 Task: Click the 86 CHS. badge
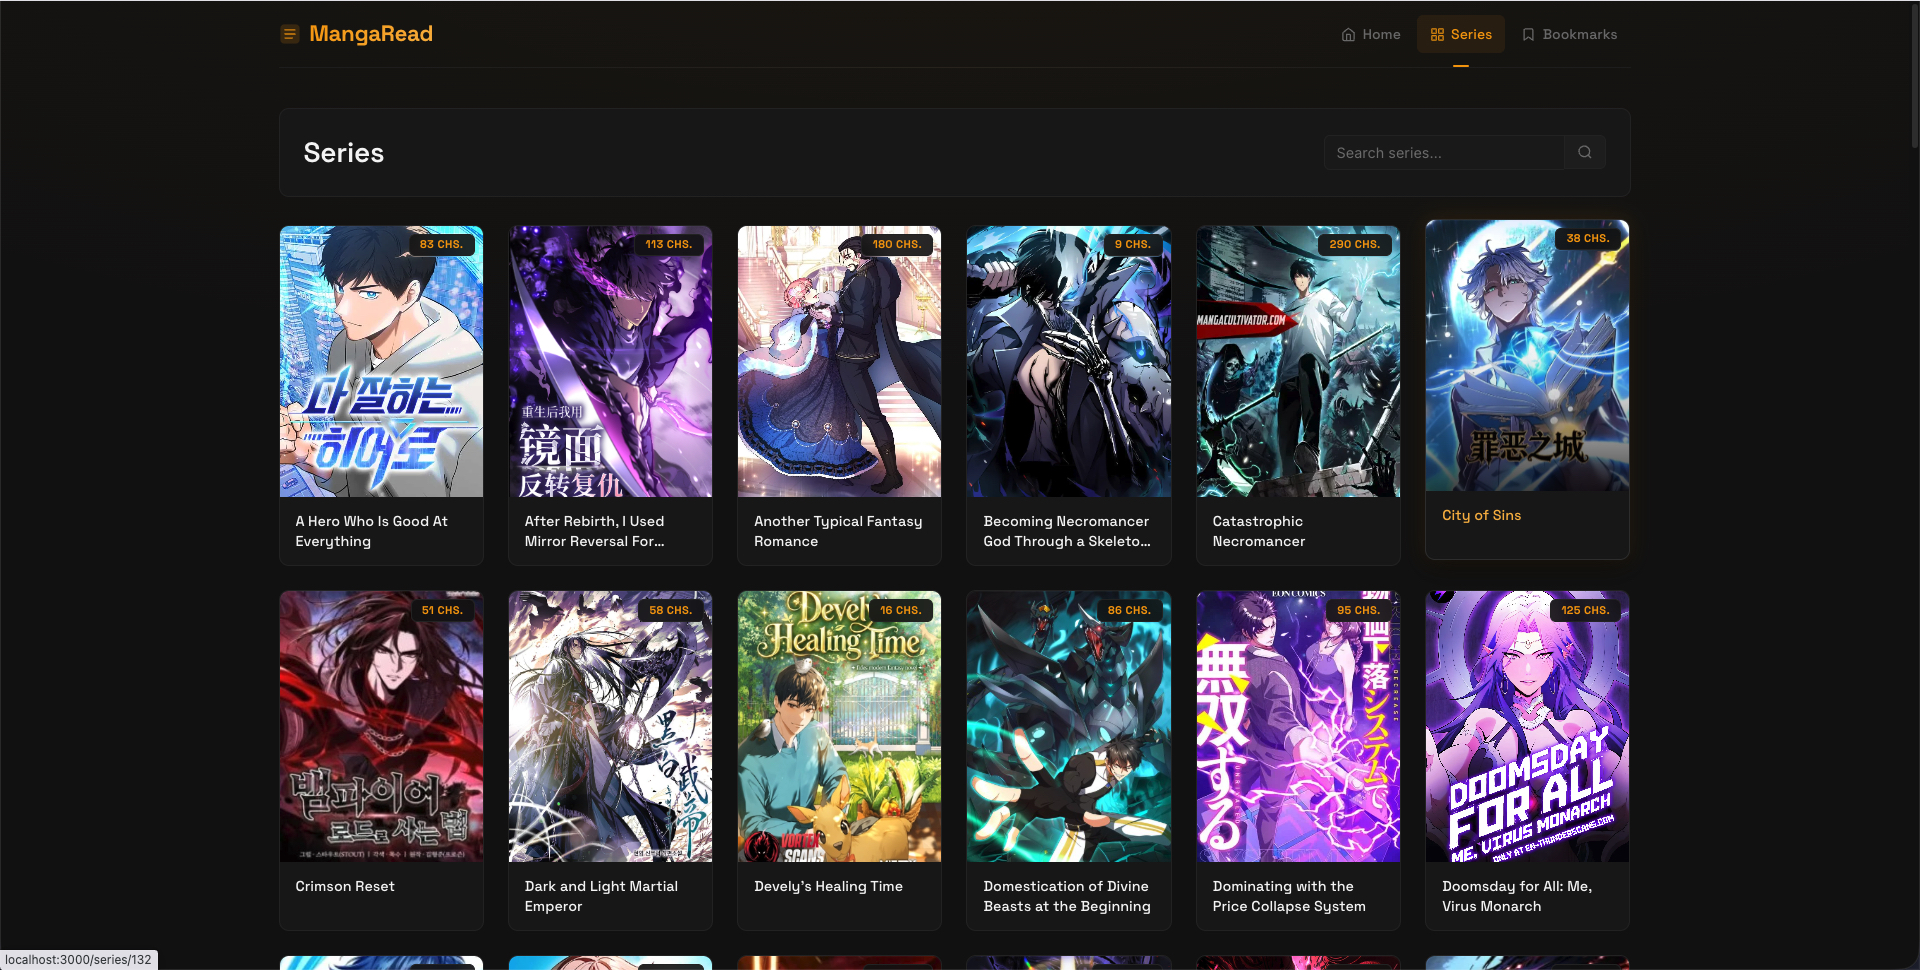(x=1129, y=610)
